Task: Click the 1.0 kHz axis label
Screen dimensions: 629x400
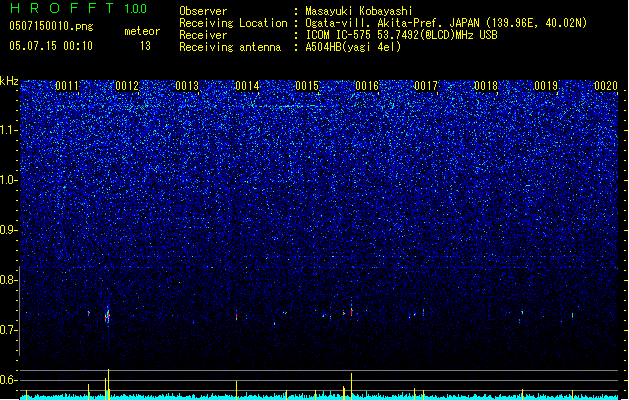Action: (x=9, y=180)
